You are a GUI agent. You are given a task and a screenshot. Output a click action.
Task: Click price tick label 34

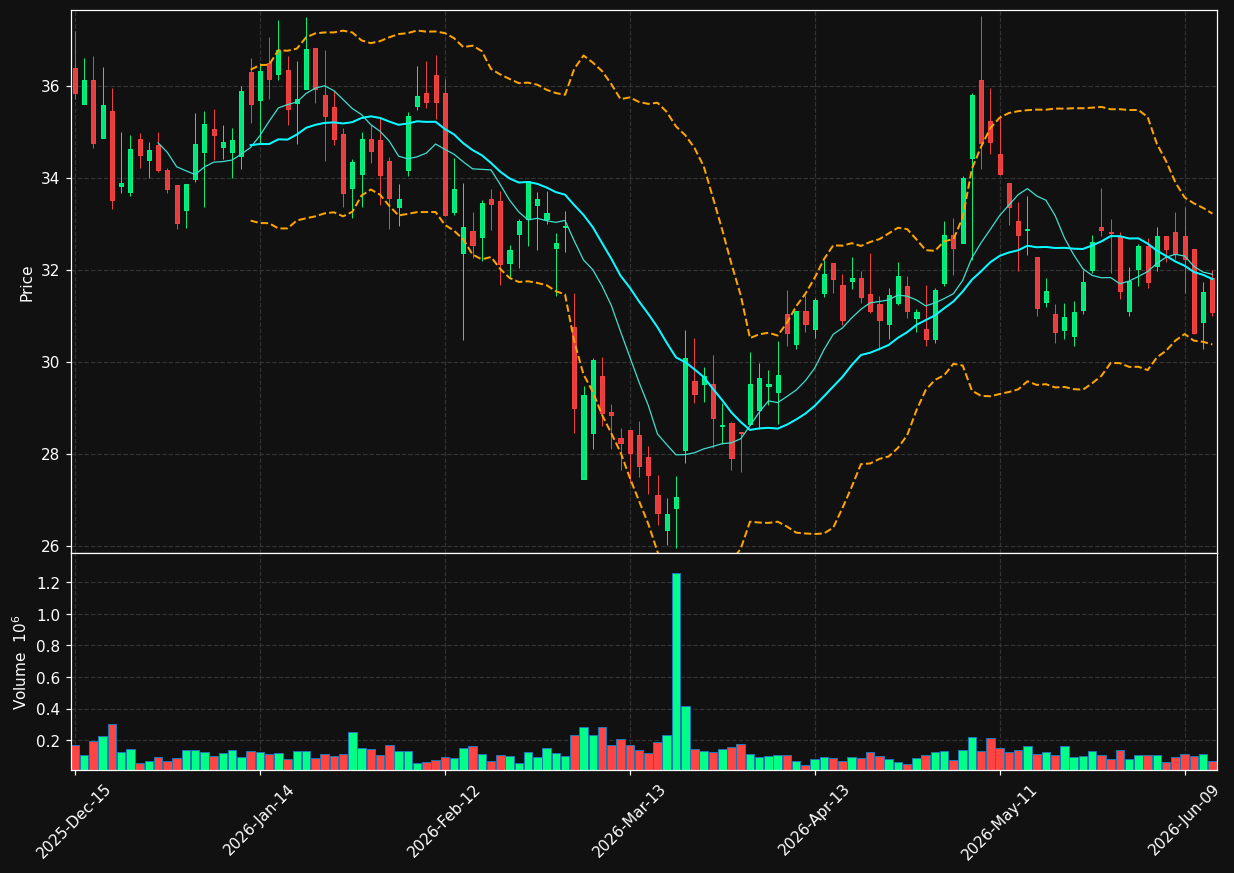[x=51, y=178]
